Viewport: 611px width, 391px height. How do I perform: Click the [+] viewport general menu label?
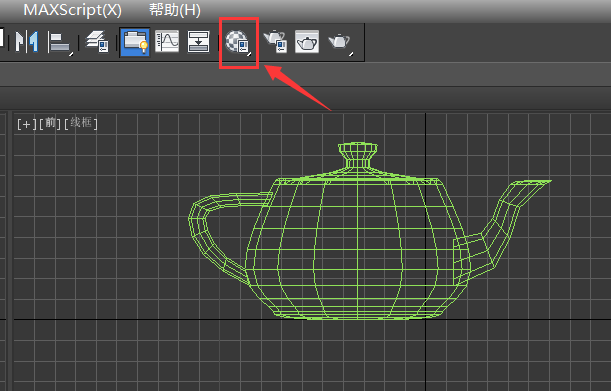tap(26, 124)
